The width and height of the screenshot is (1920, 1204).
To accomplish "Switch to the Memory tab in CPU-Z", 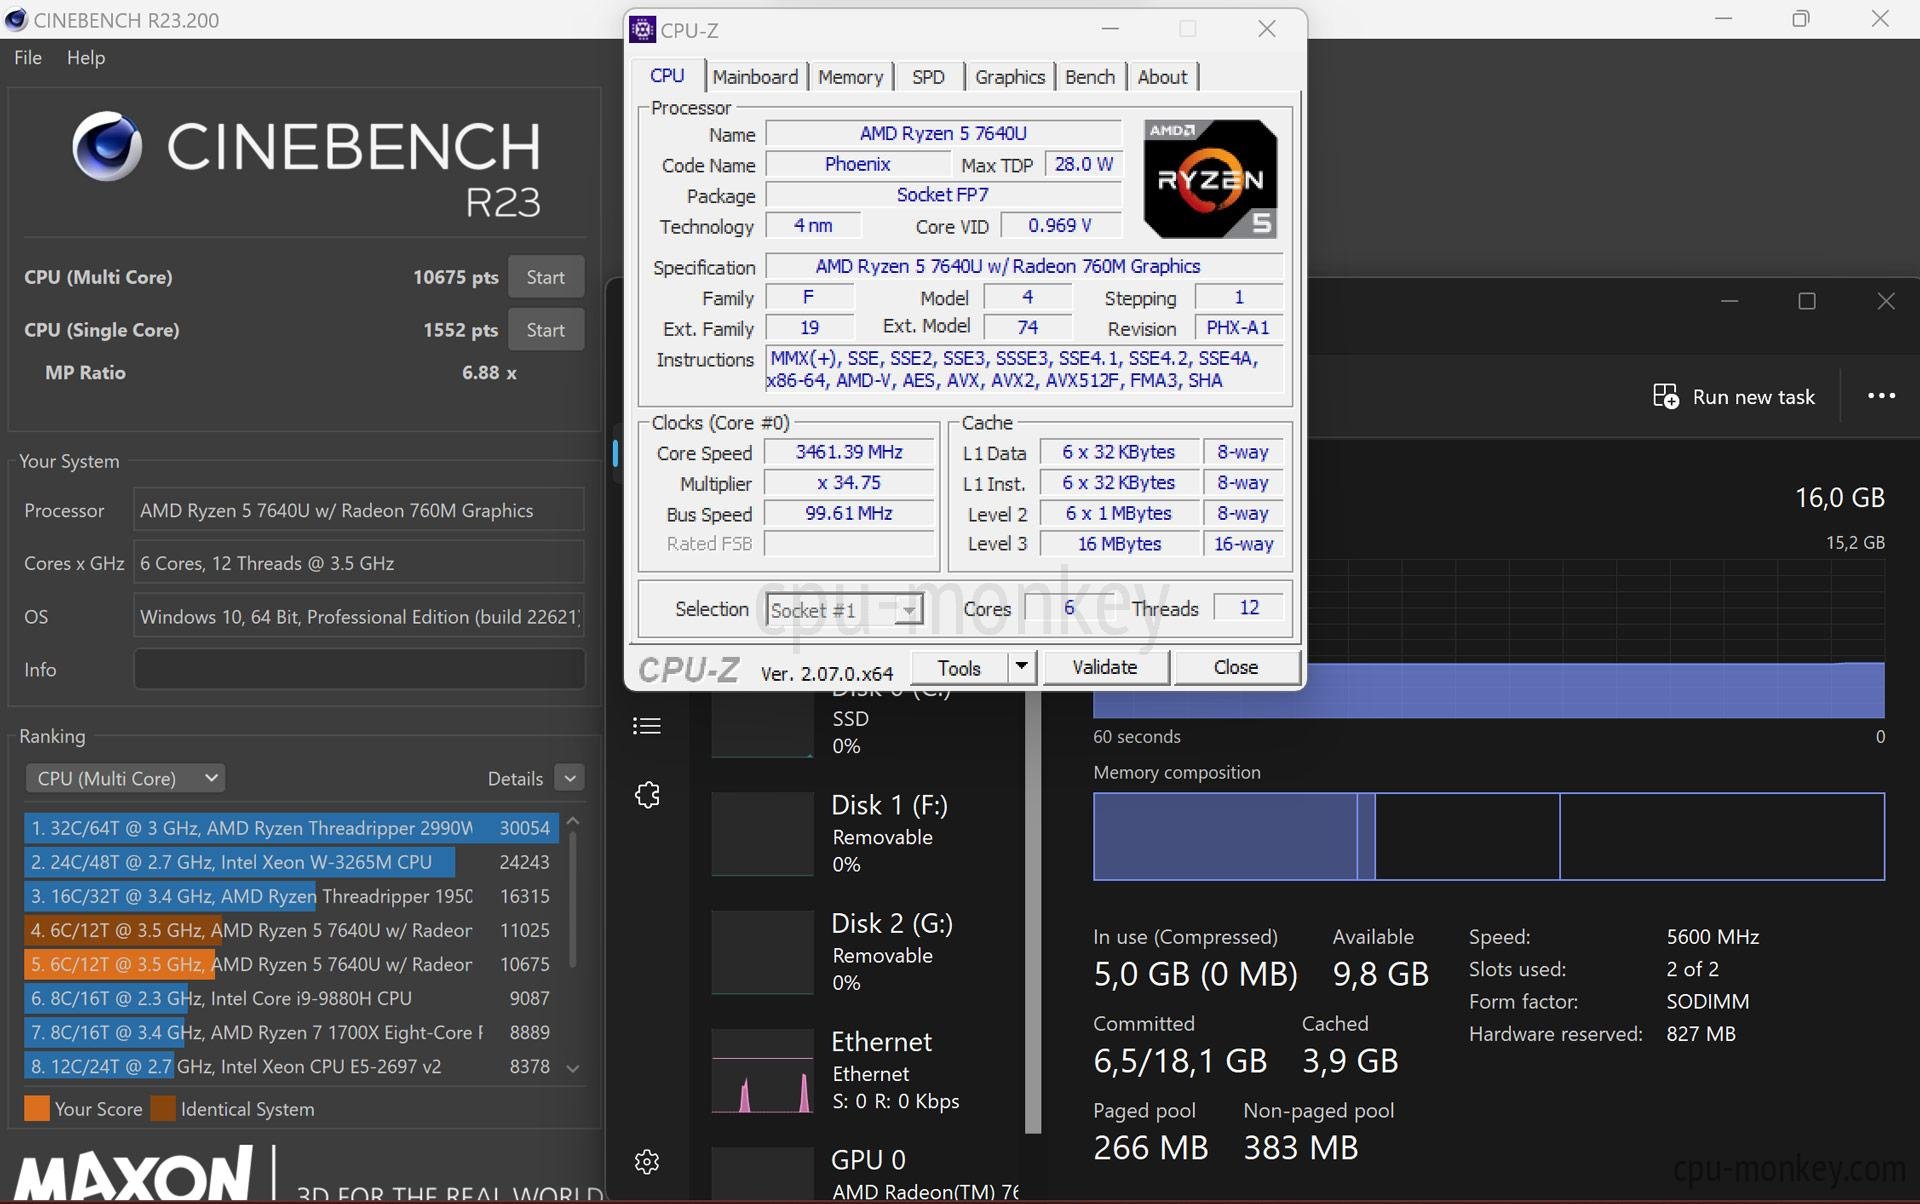I will 851,77.
